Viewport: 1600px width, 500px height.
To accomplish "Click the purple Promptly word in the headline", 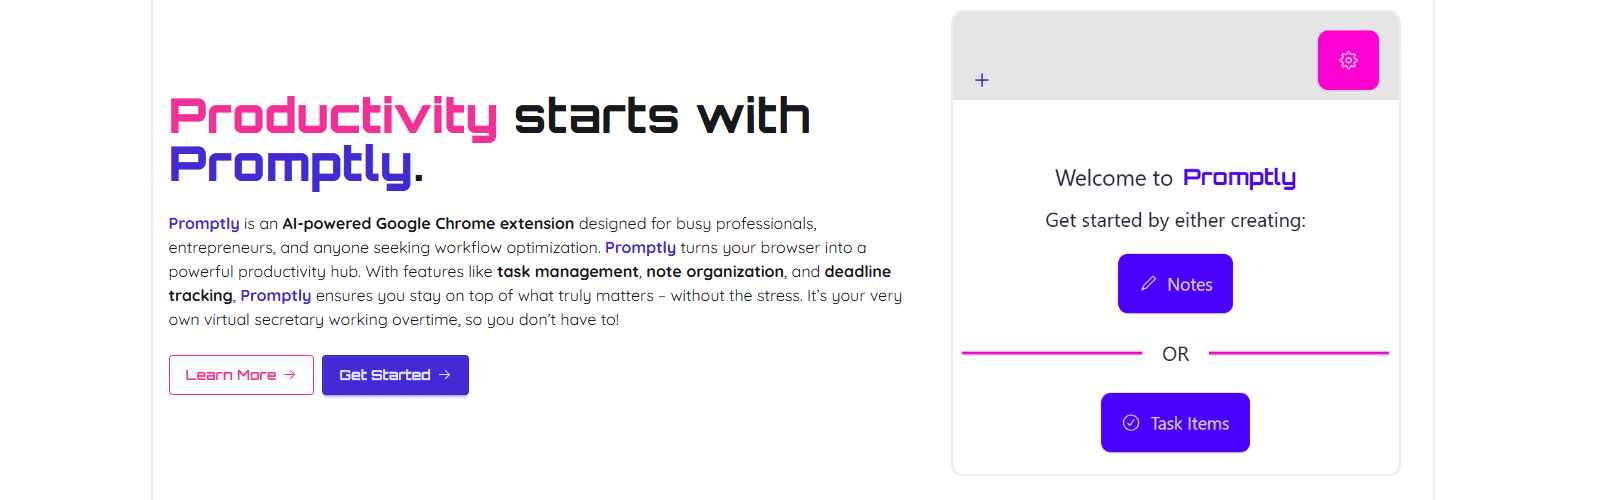I will (x=290, y=165).
